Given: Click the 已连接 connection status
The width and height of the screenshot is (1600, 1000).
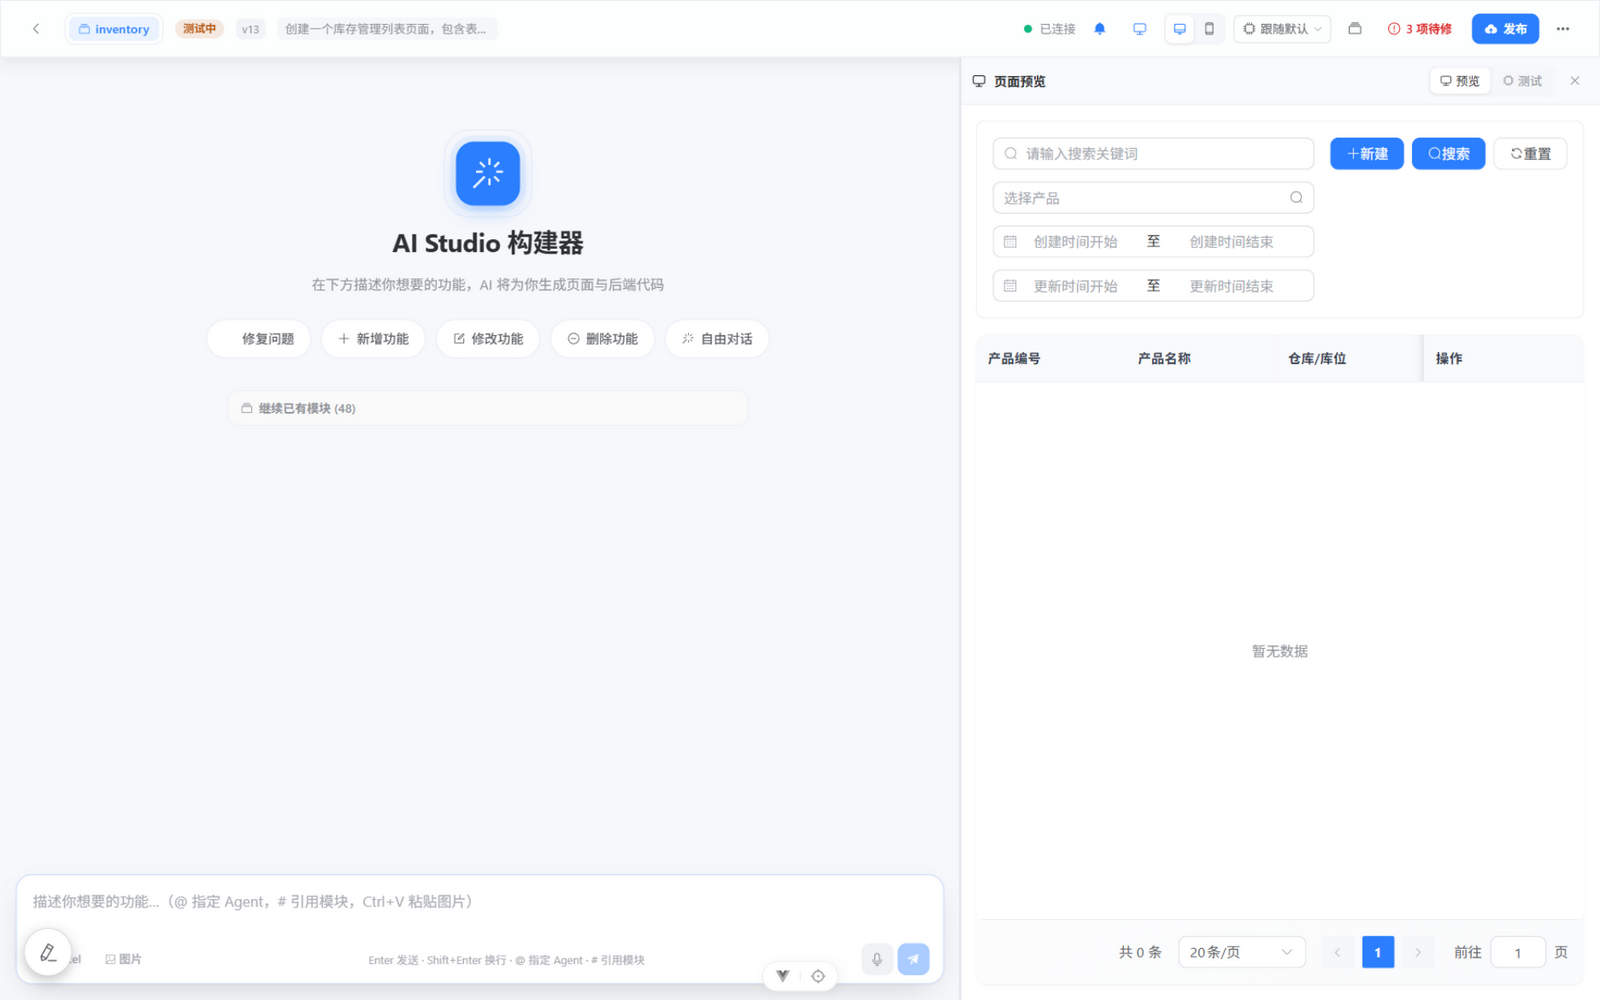Looking at the screenshot, I should 1049,29.
